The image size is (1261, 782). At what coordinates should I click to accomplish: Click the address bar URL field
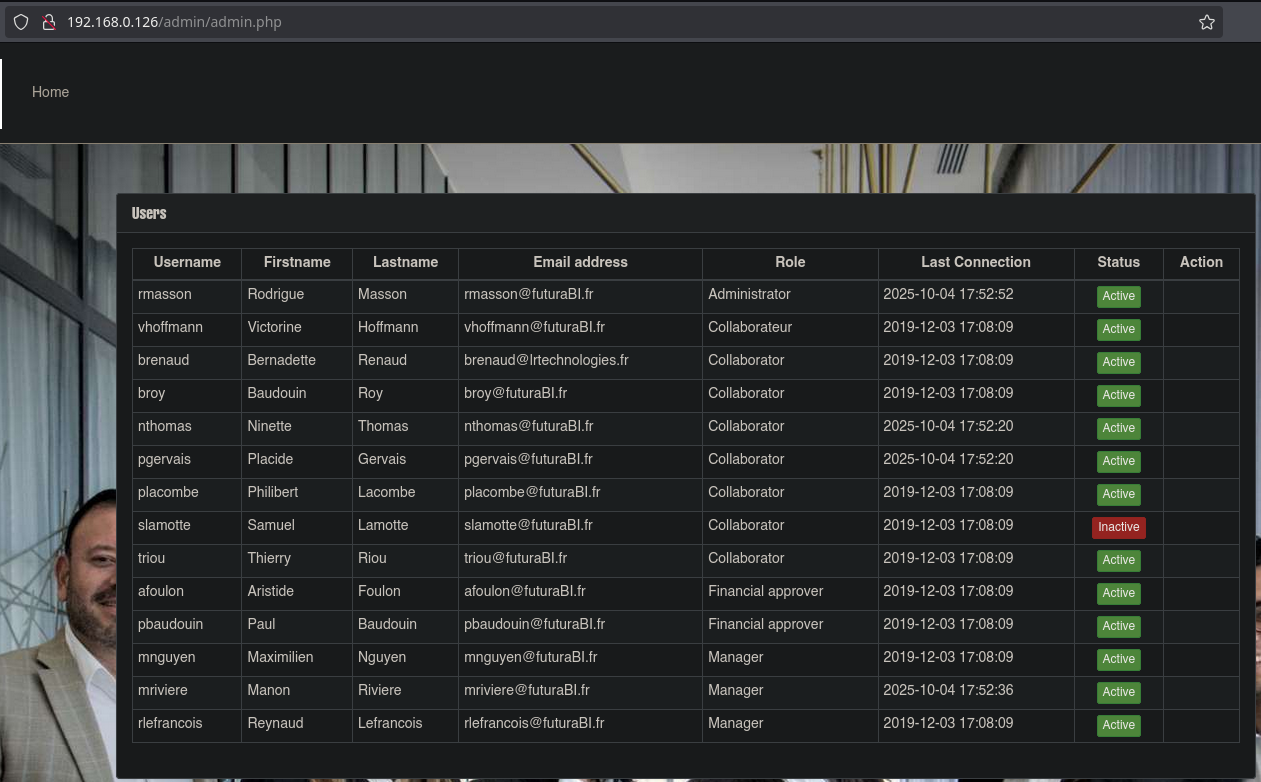point(600,22)
